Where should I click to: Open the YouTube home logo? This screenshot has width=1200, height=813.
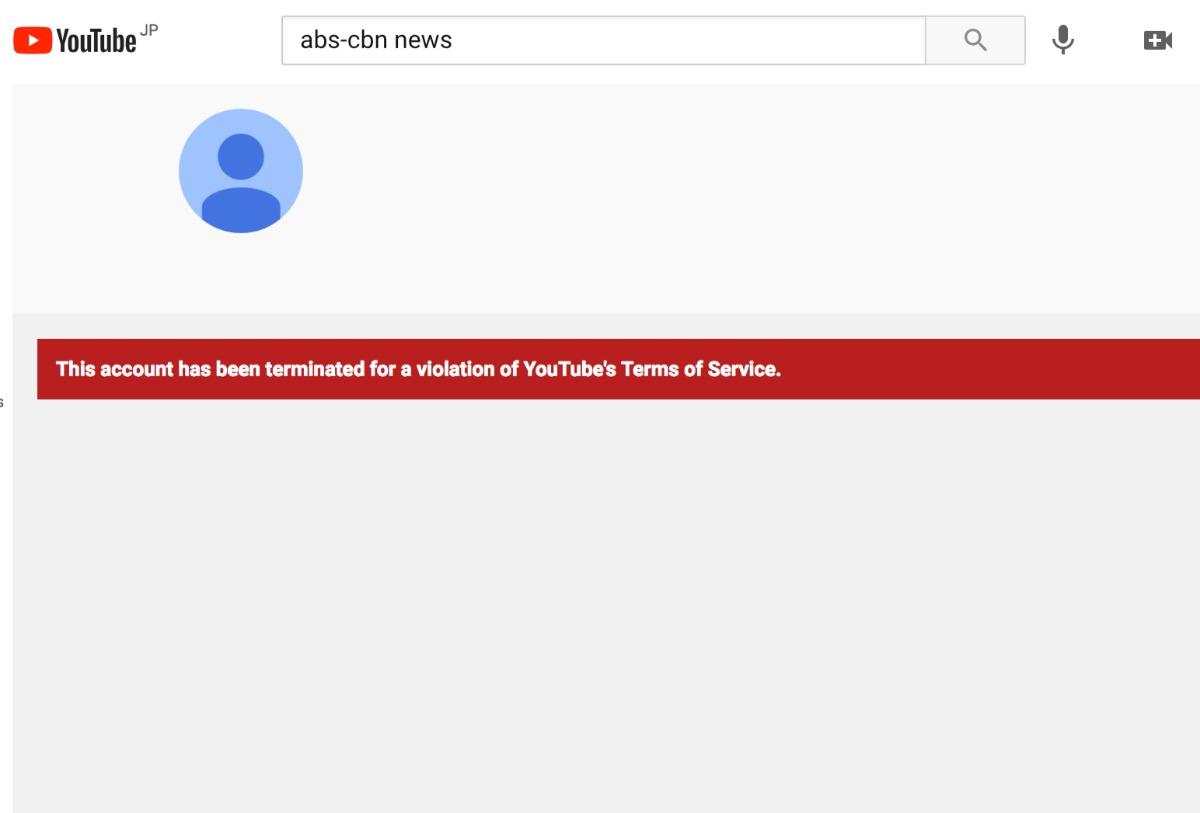[x=75, y=40]
